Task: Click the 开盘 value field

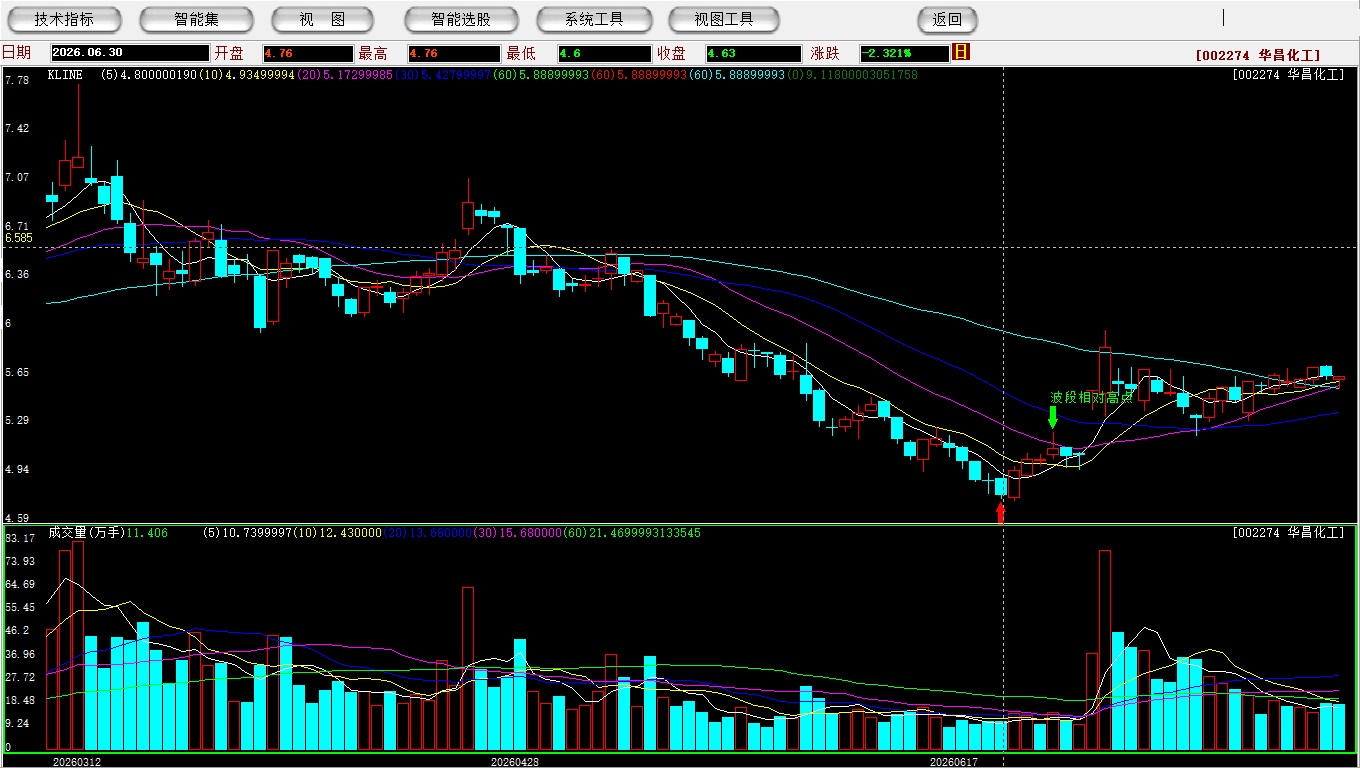Action: [x=308, y=53]
